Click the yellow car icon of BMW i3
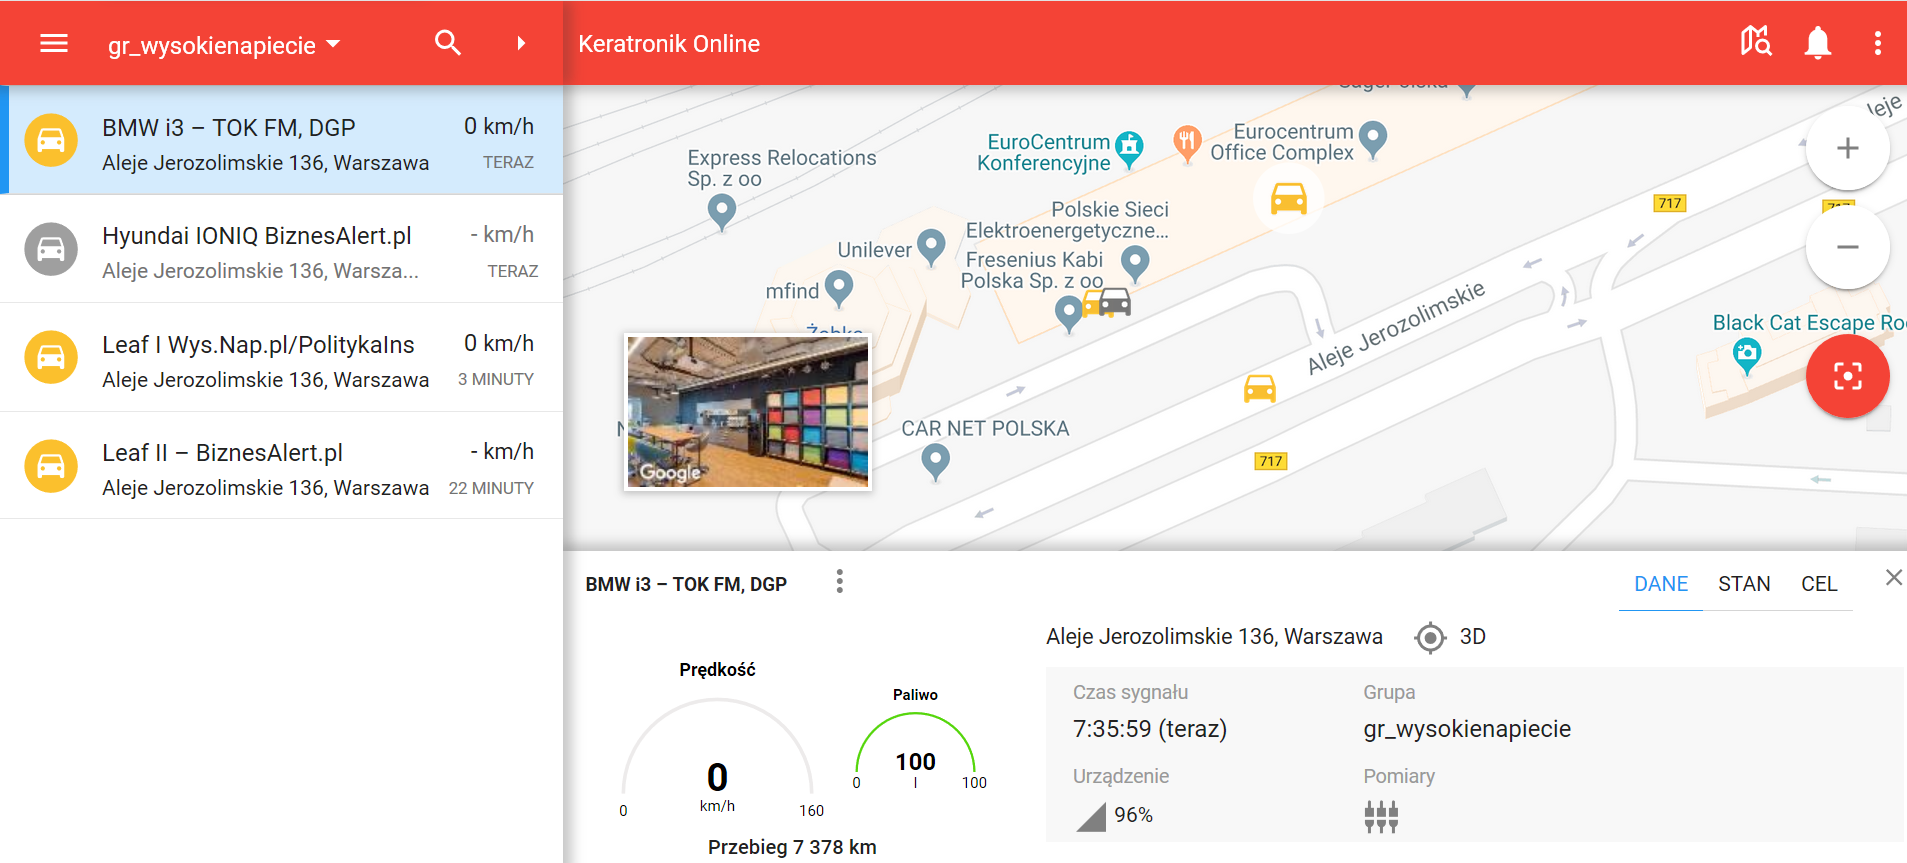 pyautogui.click(x=51, y=140)
